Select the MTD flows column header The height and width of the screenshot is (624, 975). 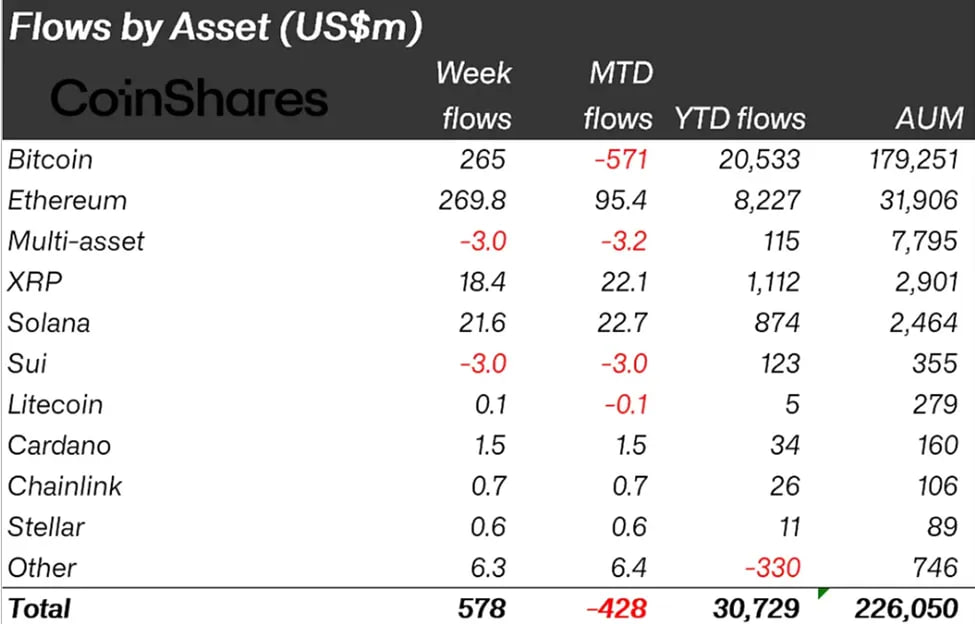click(618, 96)
